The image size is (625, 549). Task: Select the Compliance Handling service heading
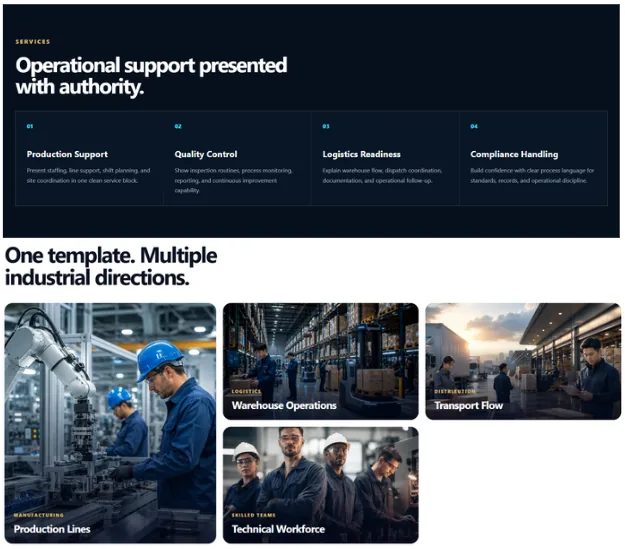(514, 154)
